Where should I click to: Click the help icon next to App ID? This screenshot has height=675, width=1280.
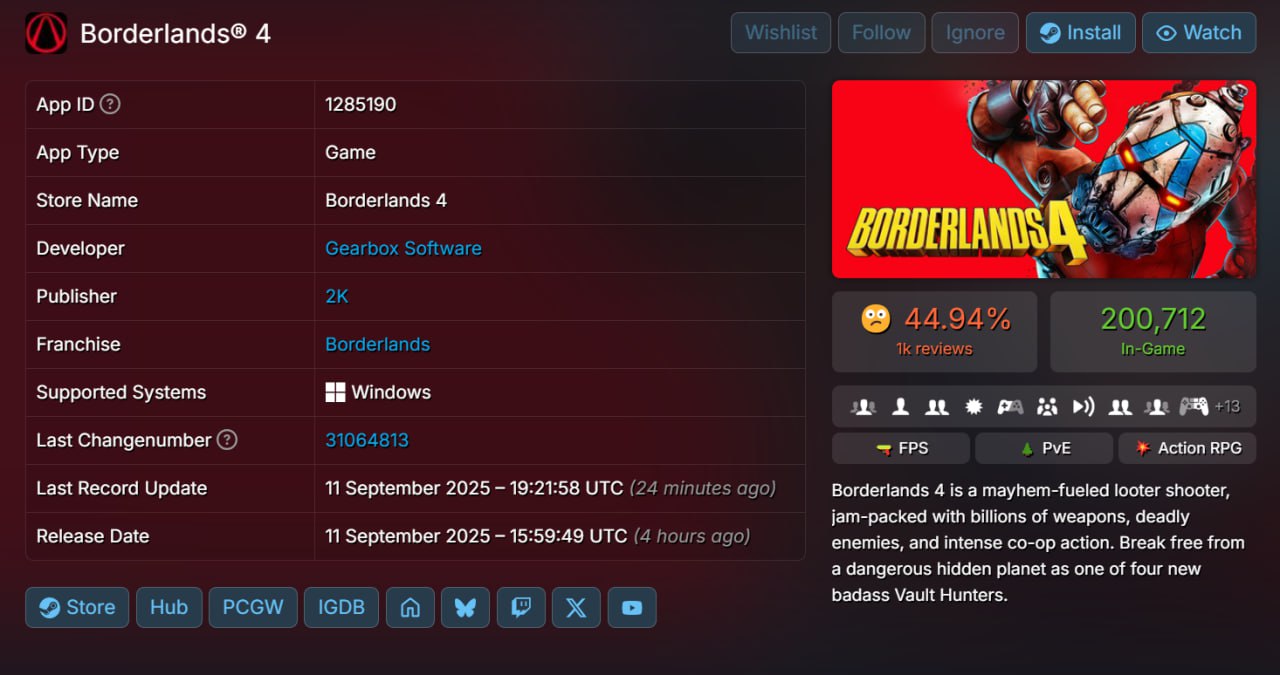[110, 104]
